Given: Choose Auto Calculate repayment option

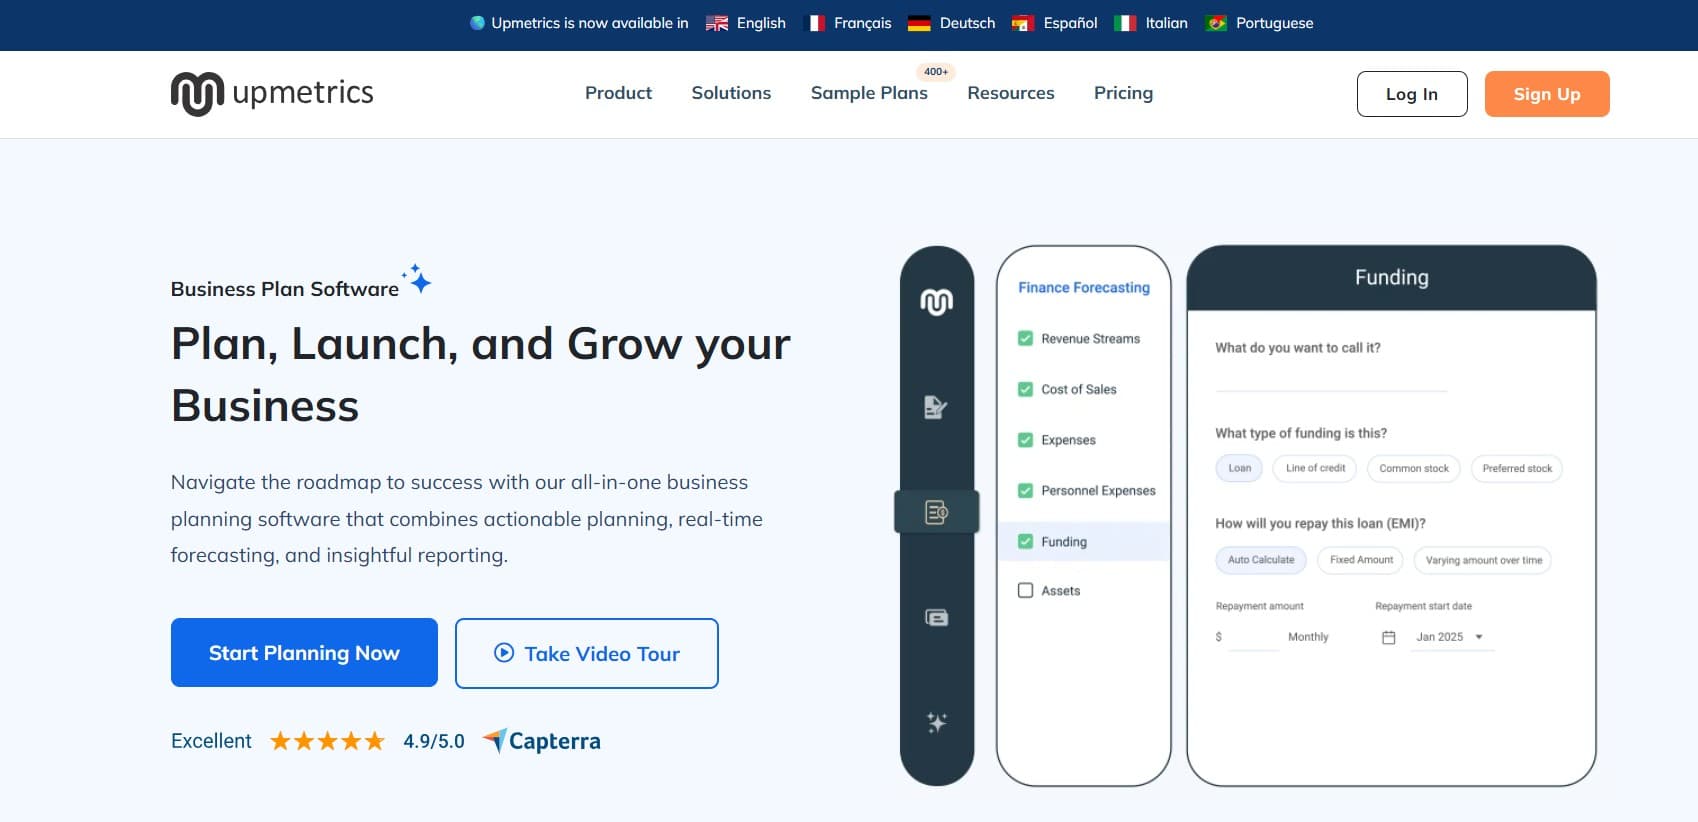Looking at the screenshot, I should coord(1261,560).
